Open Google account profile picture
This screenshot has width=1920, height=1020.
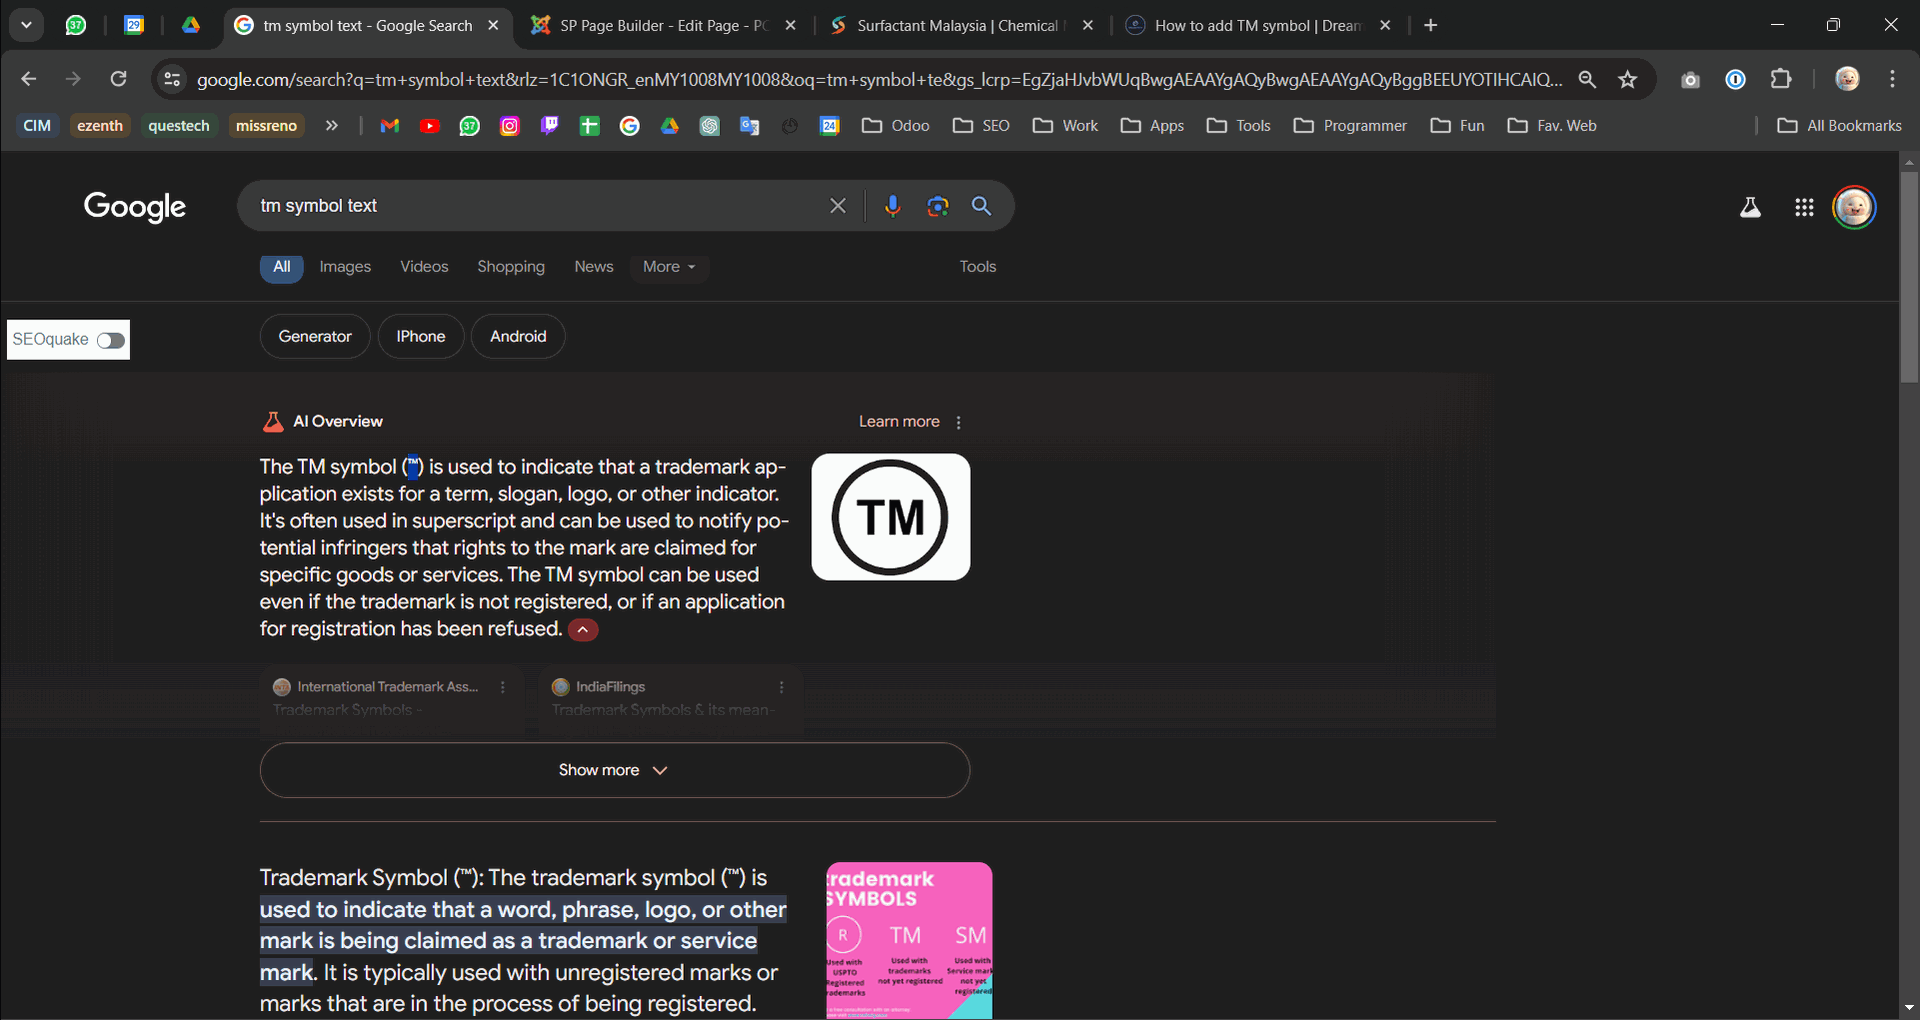pyautogui.click(x=1854, y=207)
